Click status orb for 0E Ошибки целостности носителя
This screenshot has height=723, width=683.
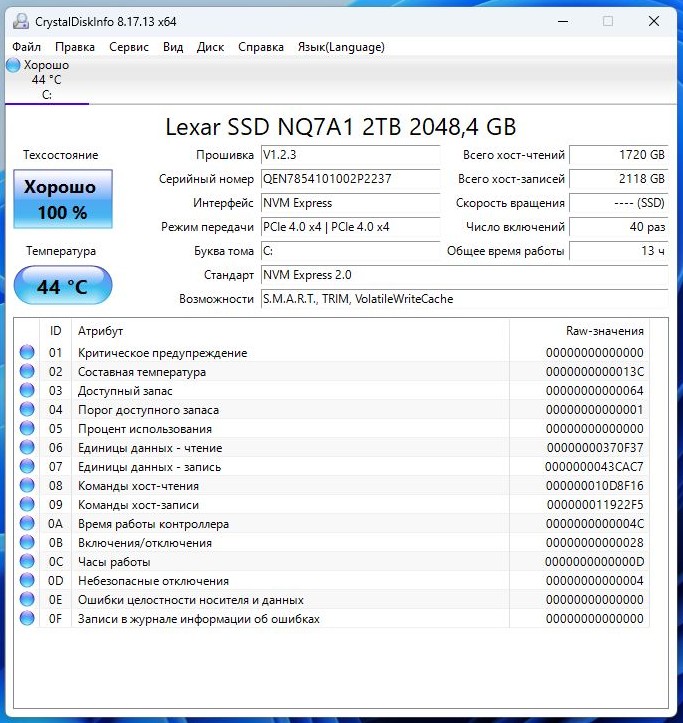pos(27,599)
